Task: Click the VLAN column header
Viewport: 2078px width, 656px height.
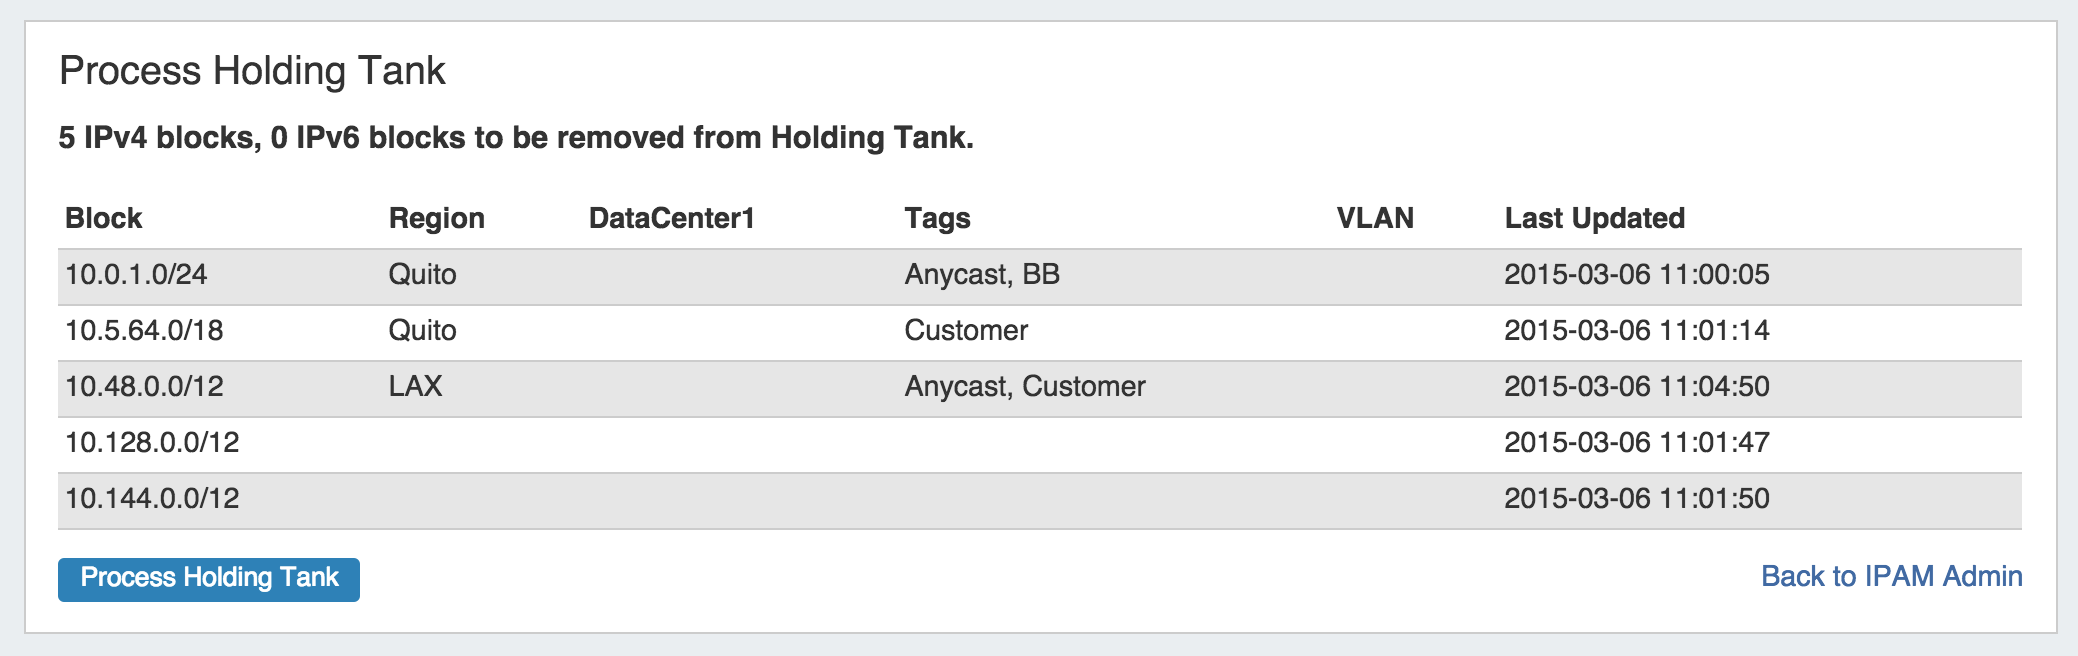Action: coord(1375,218)
